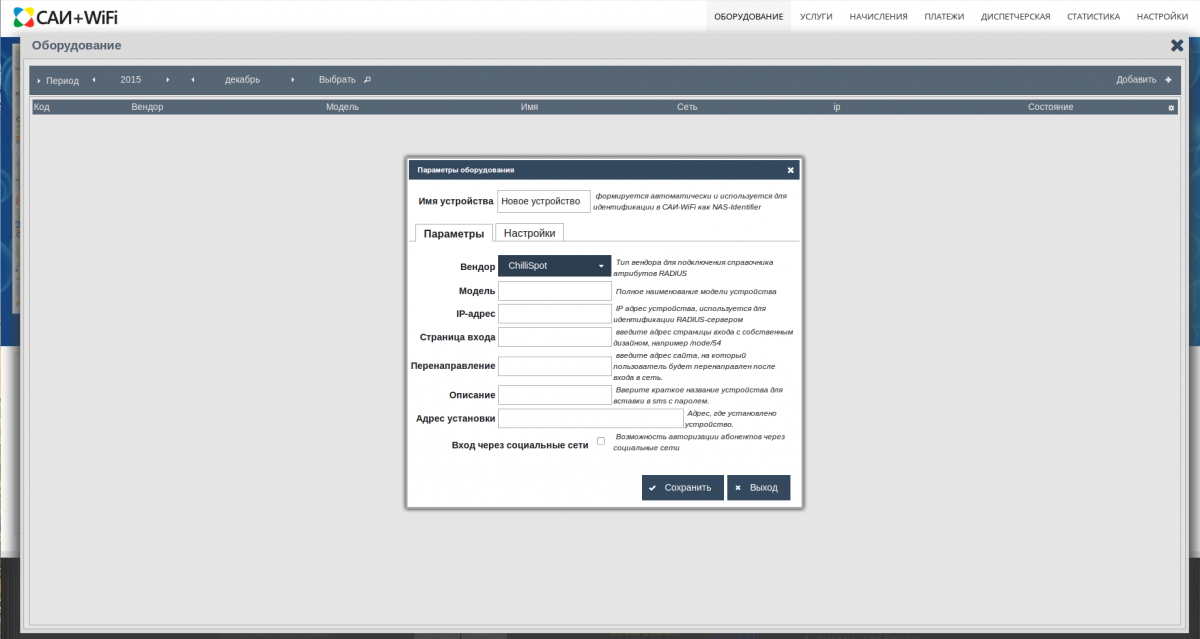The image size is (1200, 639).
Task: Click into the Адрес установки field
Action: (590, 418)
